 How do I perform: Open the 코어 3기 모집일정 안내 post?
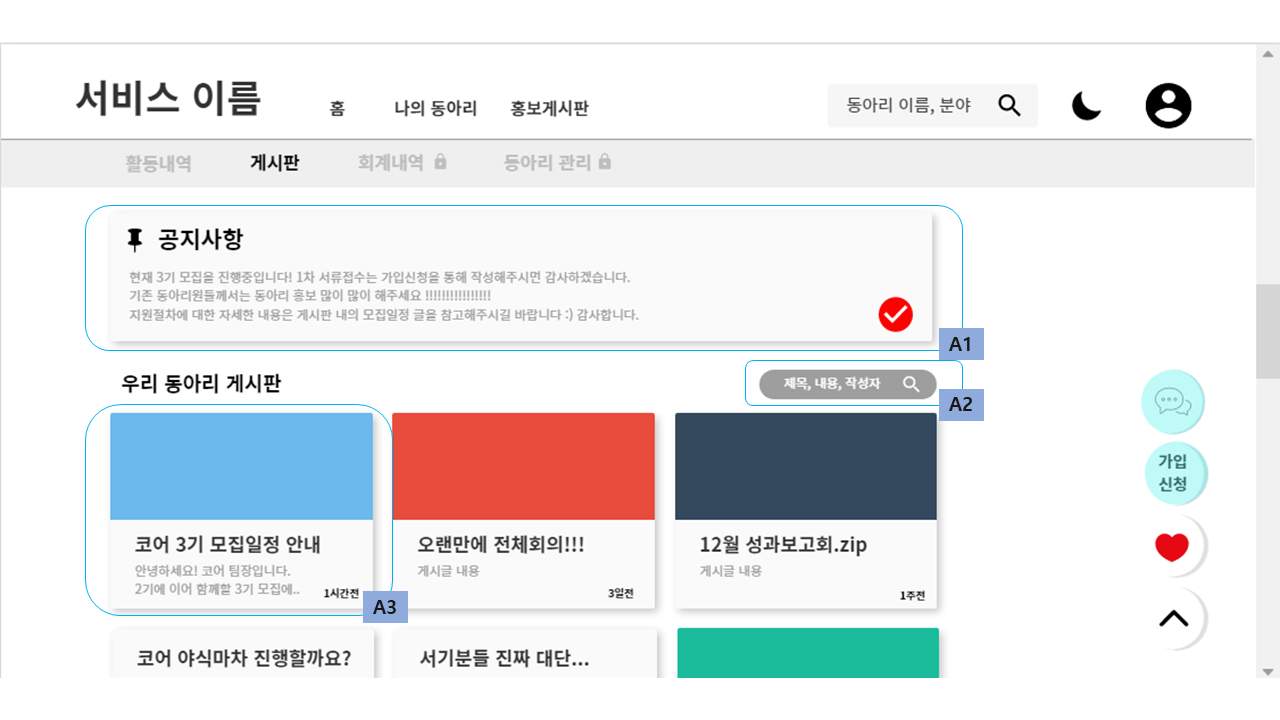(x=241, y=510)
